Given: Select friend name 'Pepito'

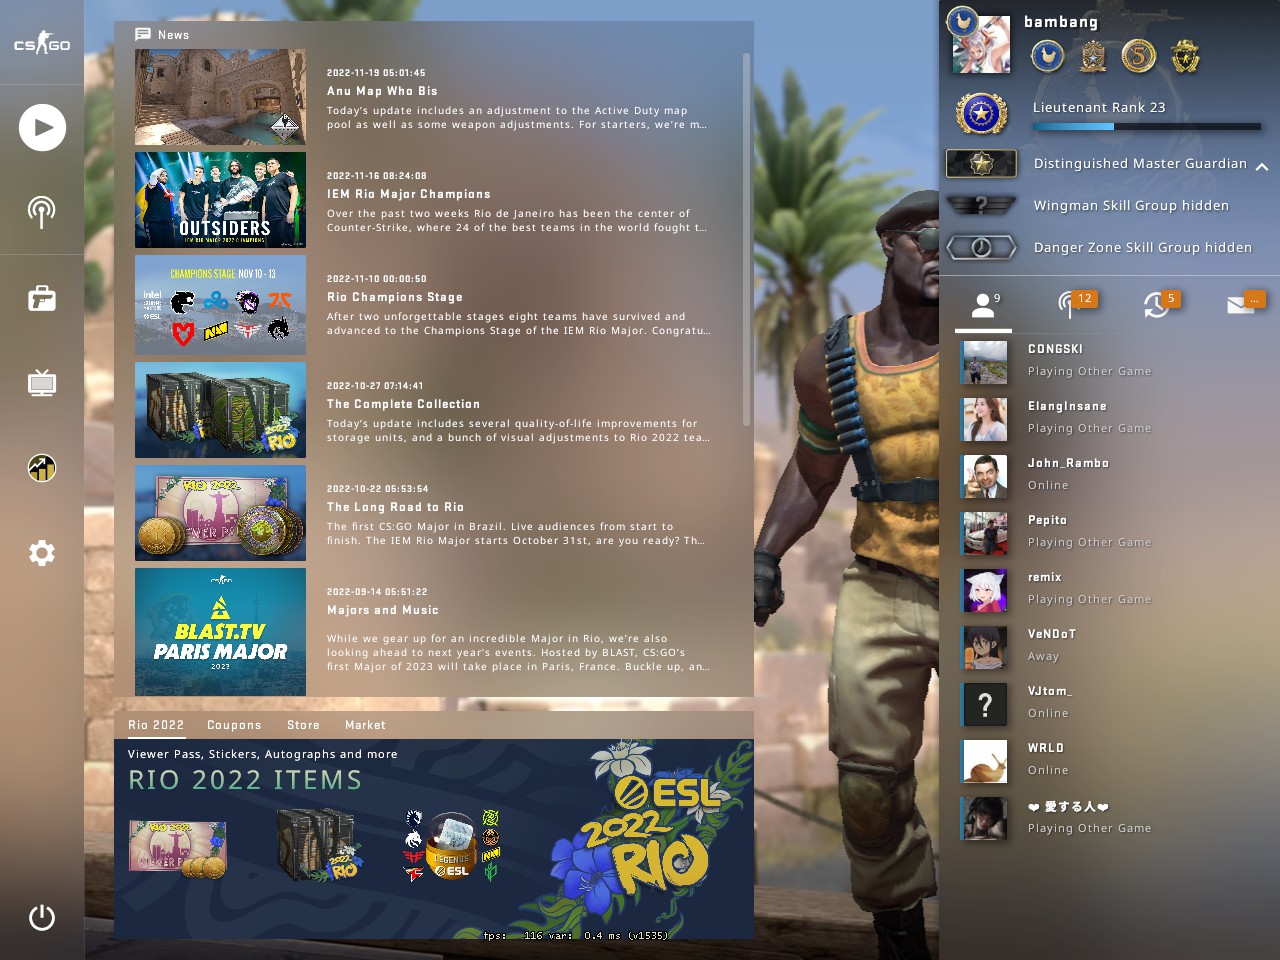Looking at the screenshot, I should [1047, 520].
